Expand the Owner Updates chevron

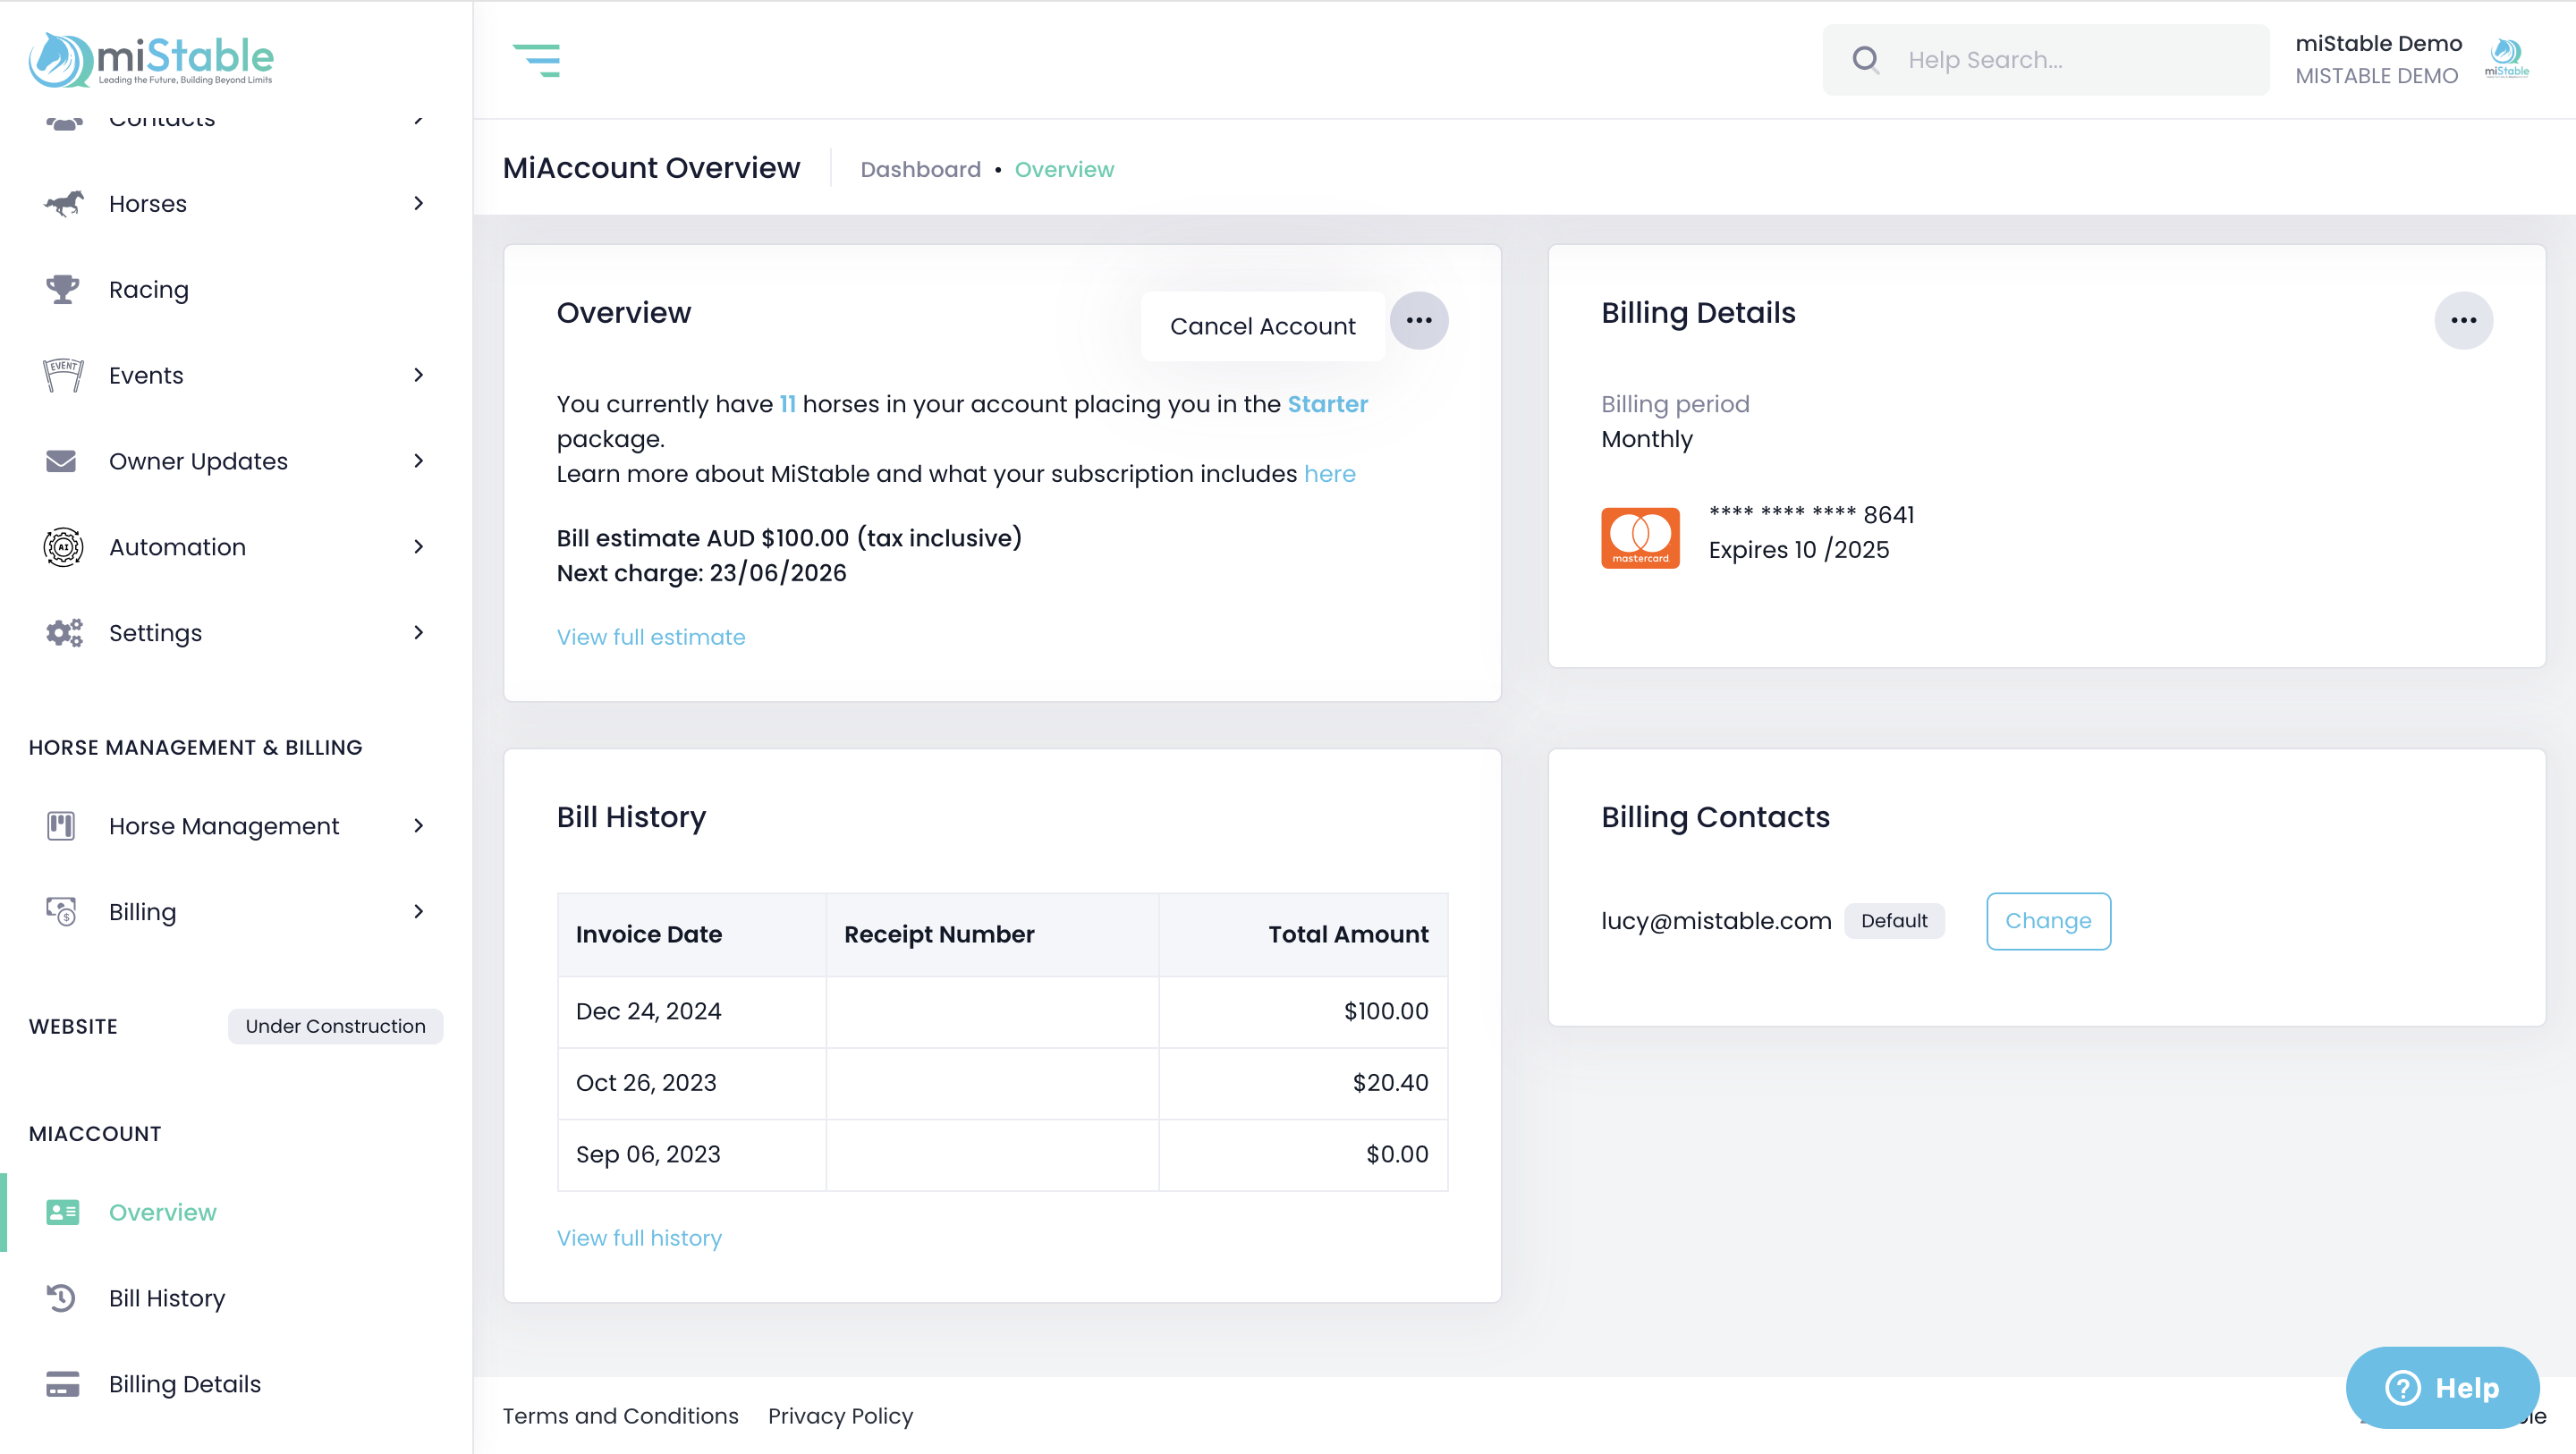point(418,461)
